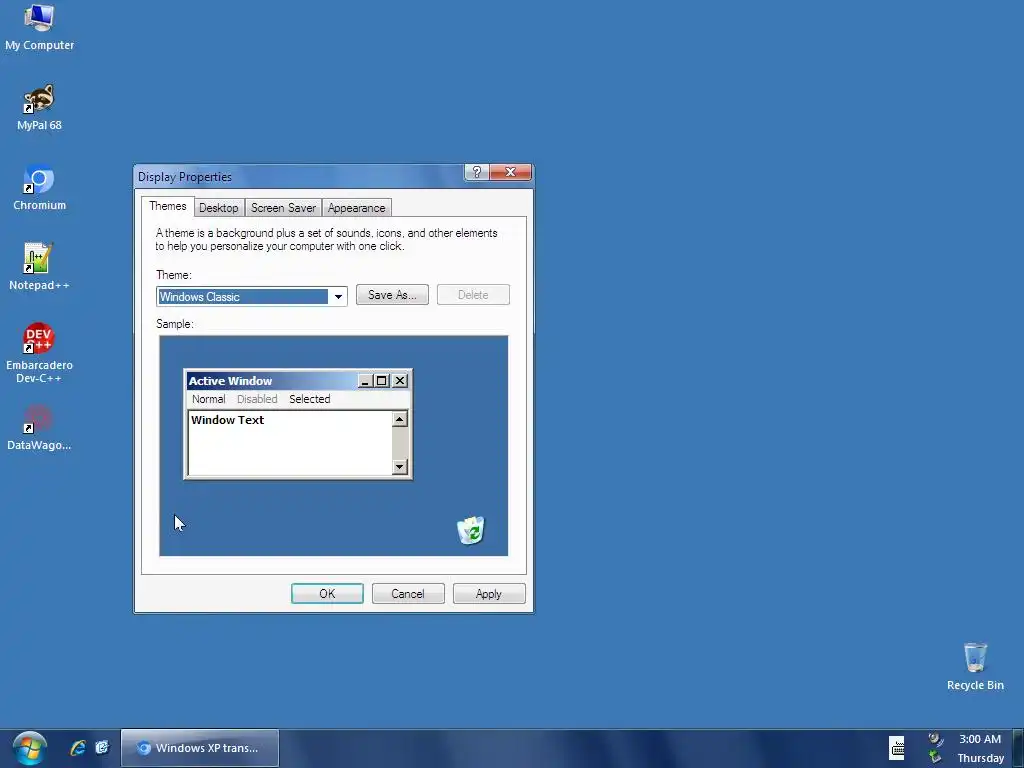Click the Normal sample menu item
The image size is (1024, 768).
pyautogui.click(x=208, y=399)
